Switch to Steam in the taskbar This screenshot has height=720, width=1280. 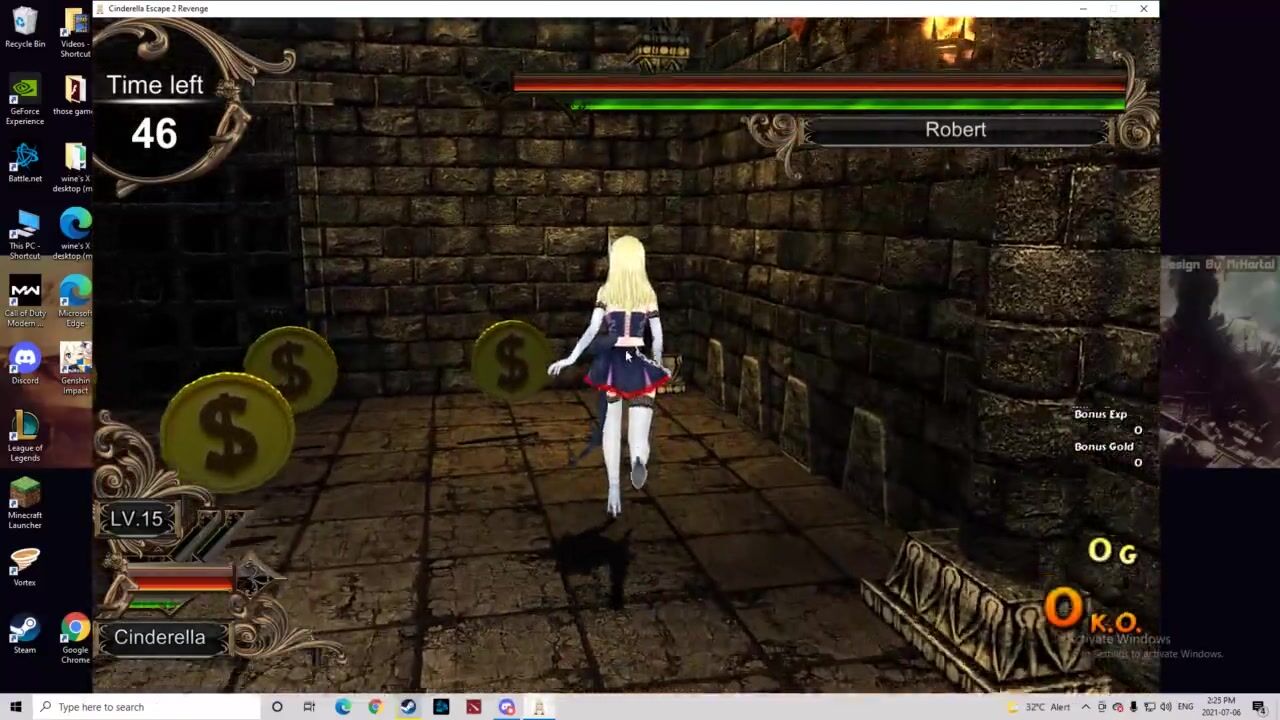408,707
